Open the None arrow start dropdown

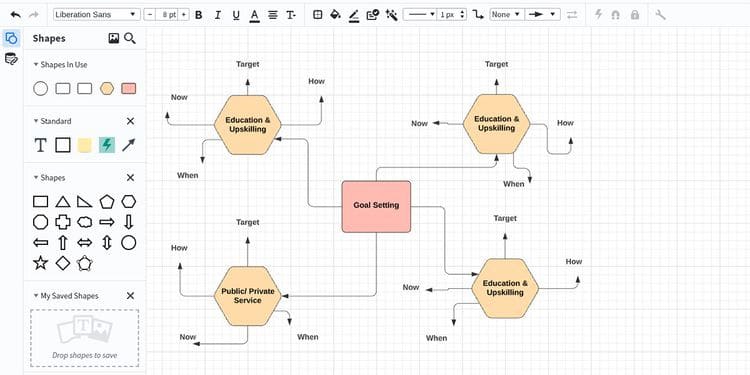coord(506,15)
